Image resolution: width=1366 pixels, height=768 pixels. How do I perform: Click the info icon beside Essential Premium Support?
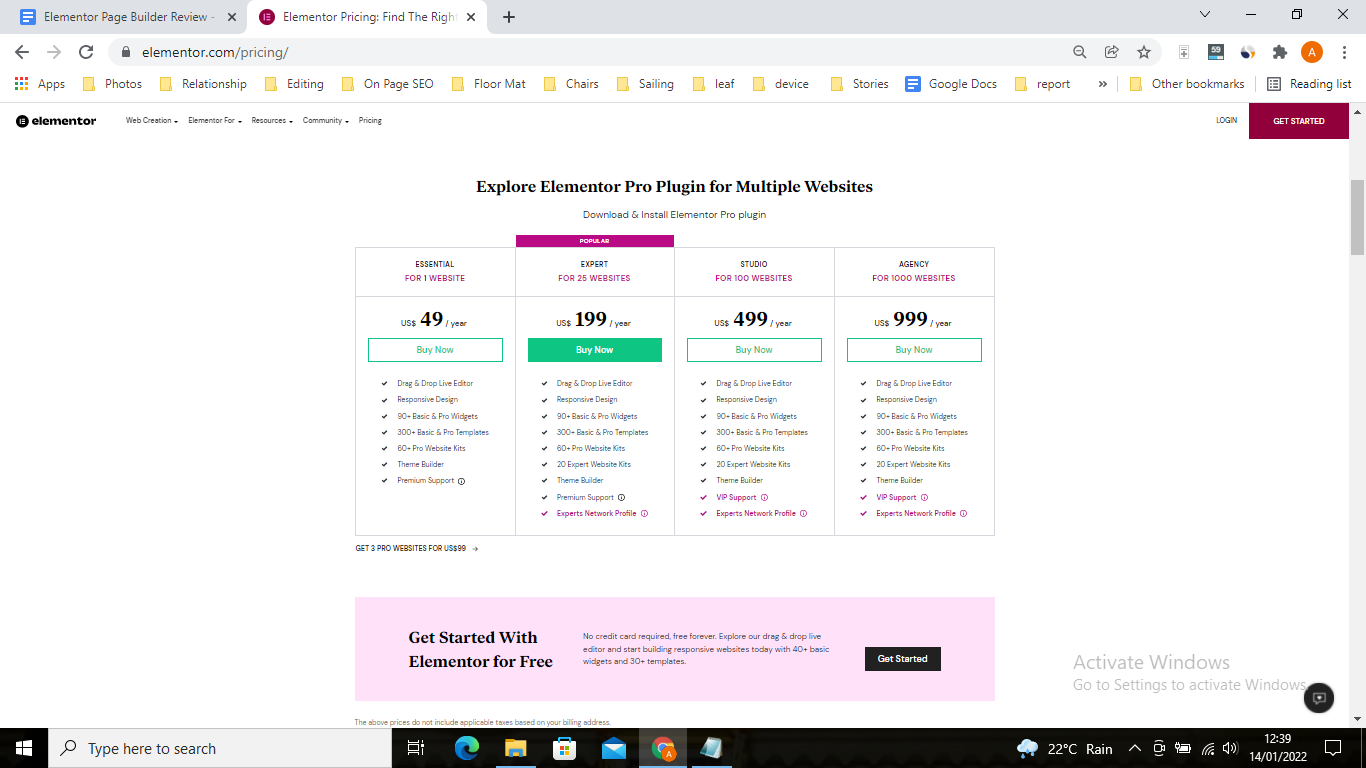coord(461,481)
